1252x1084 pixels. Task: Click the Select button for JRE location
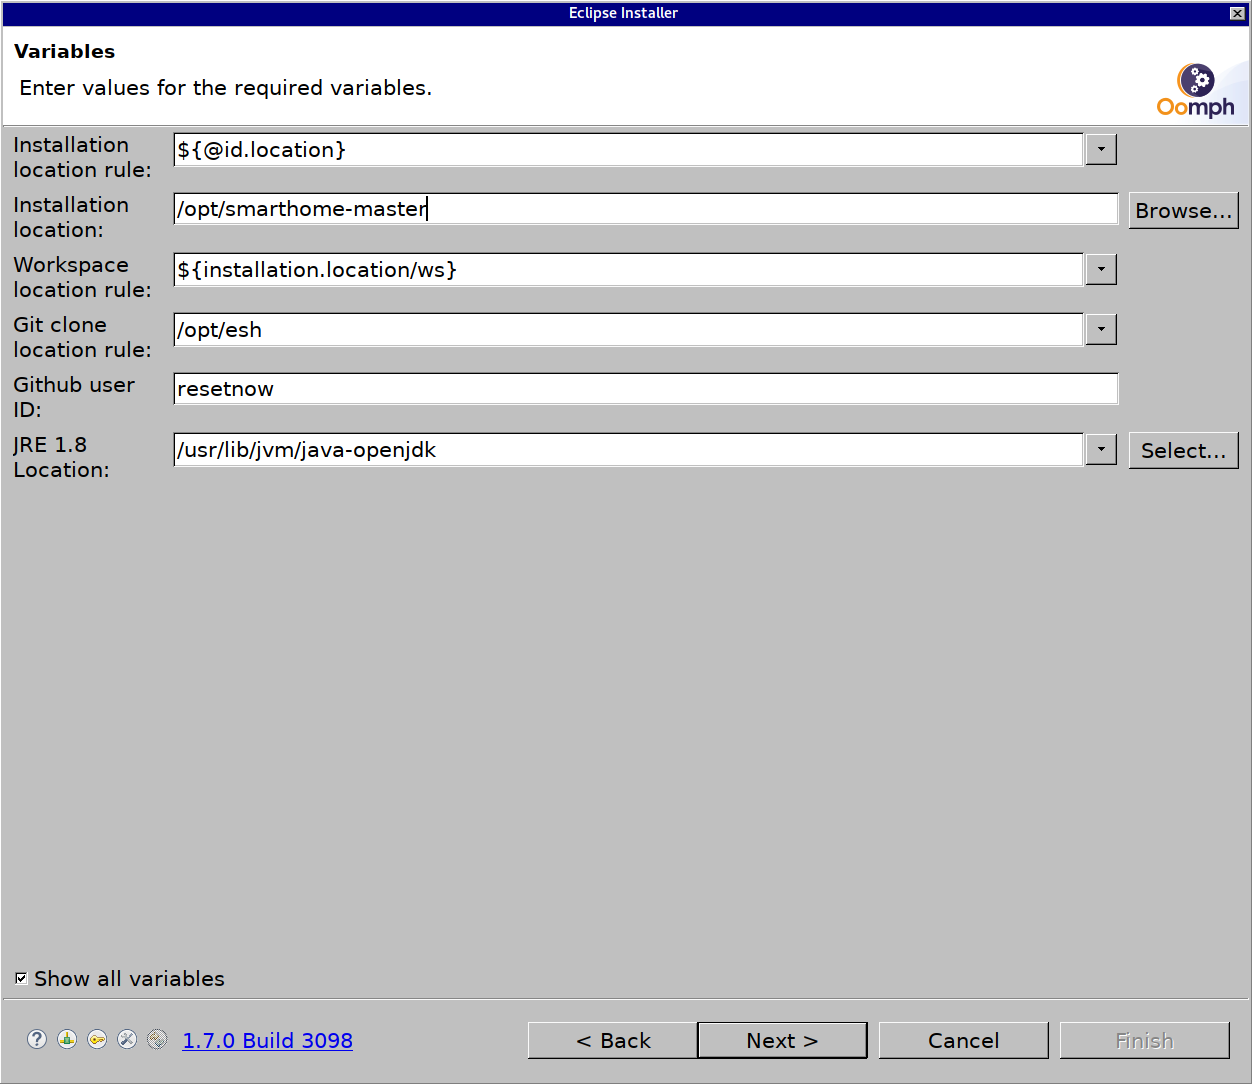(1183, 450)
